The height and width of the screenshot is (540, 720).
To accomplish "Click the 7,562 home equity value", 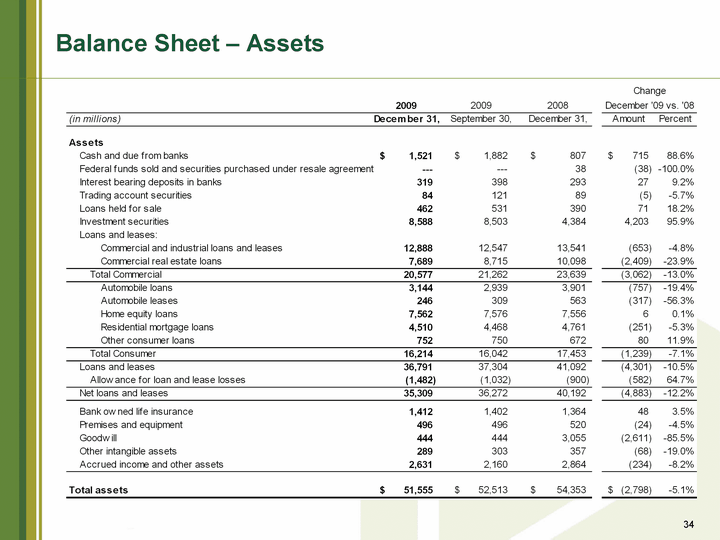I will [x=421, y=315].
